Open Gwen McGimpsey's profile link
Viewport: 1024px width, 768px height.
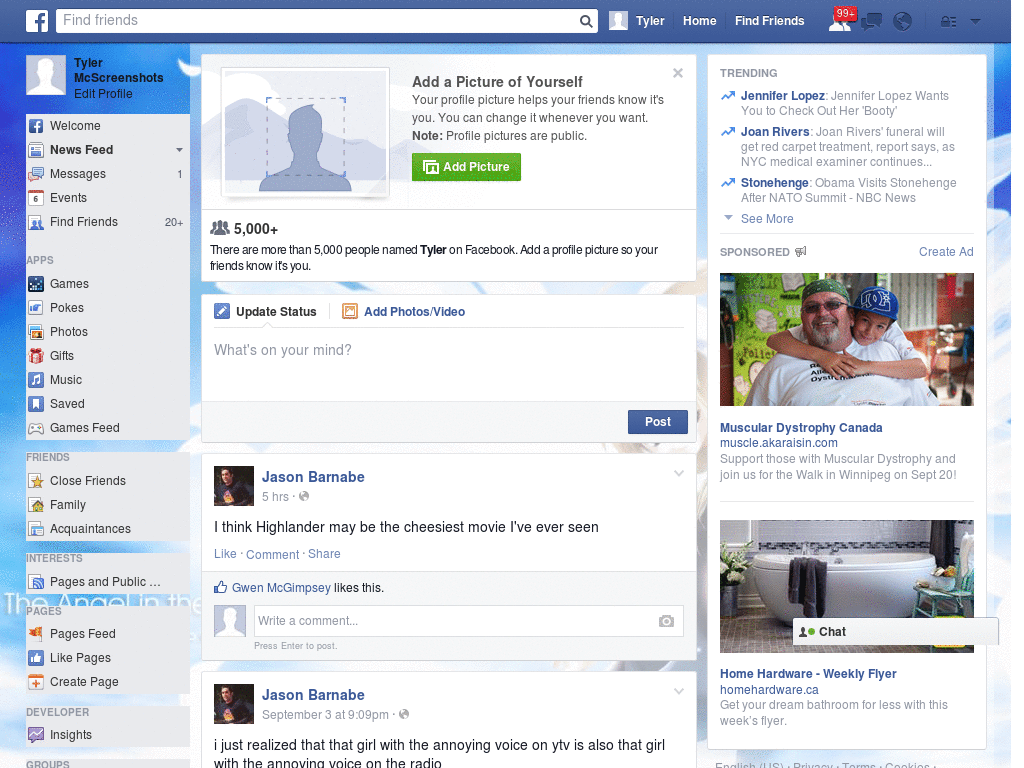(x=281, y=588)
